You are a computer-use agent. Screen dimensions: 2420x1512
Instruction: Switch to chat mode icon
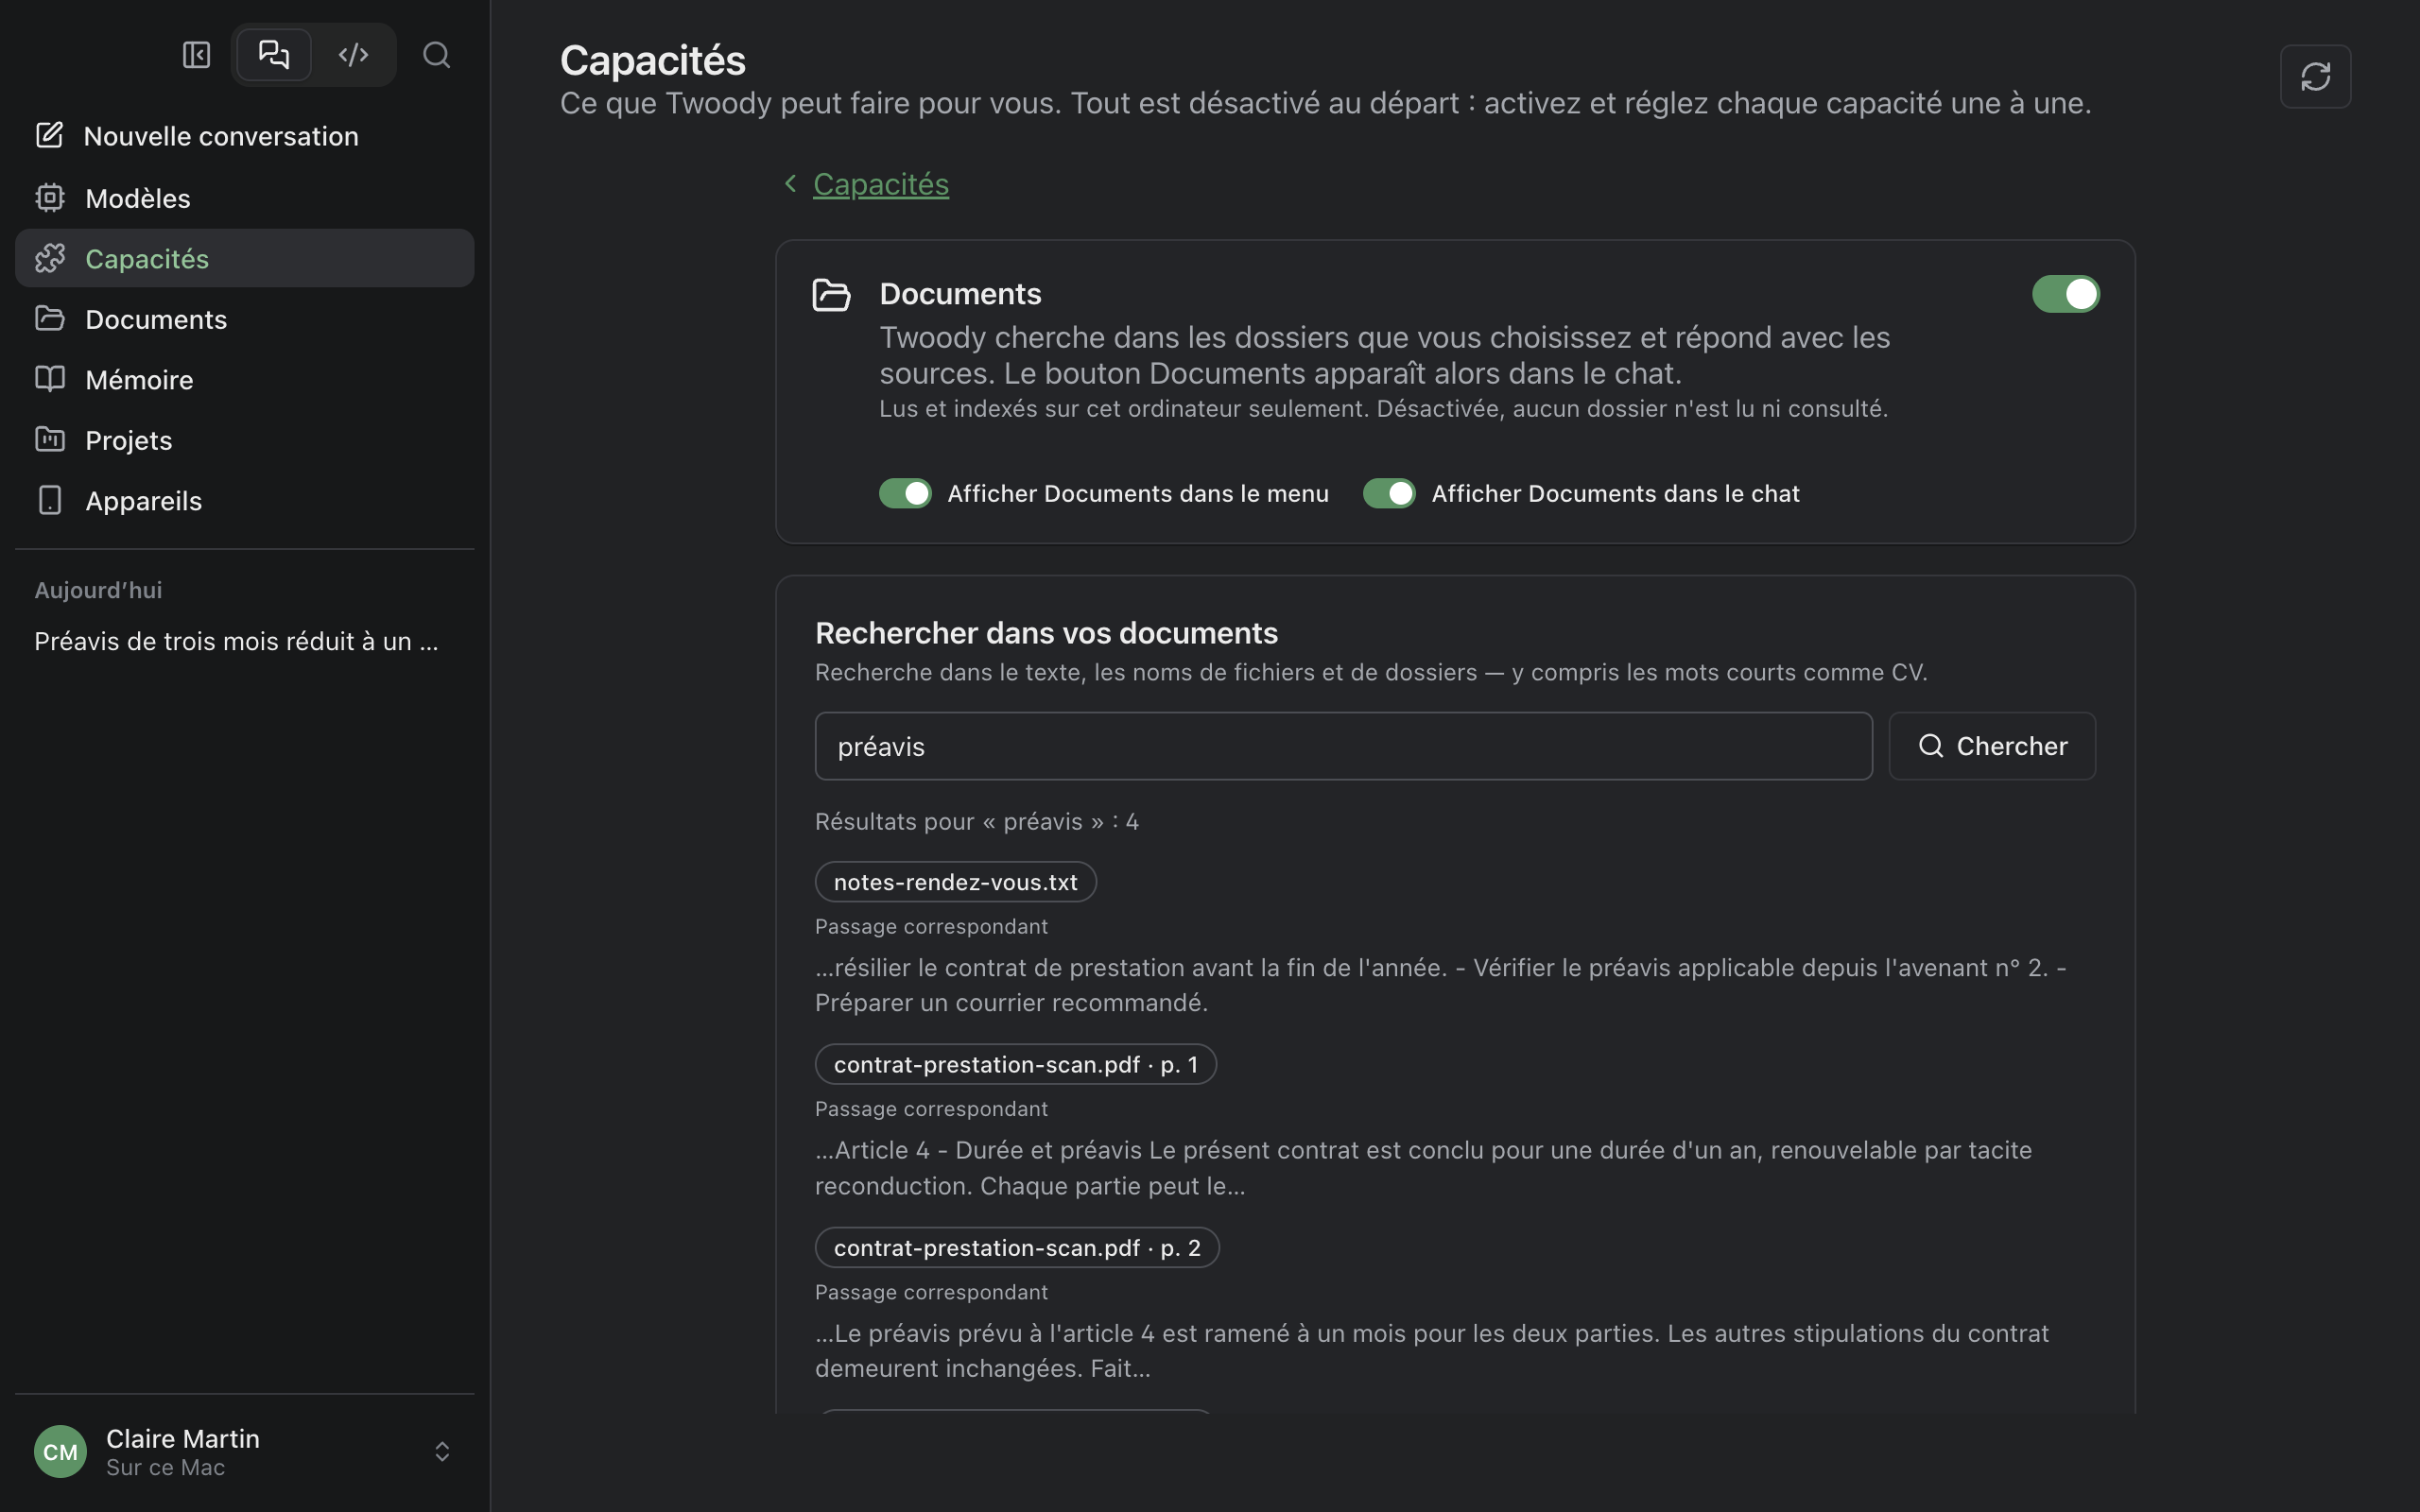click(x=273, y=54)
